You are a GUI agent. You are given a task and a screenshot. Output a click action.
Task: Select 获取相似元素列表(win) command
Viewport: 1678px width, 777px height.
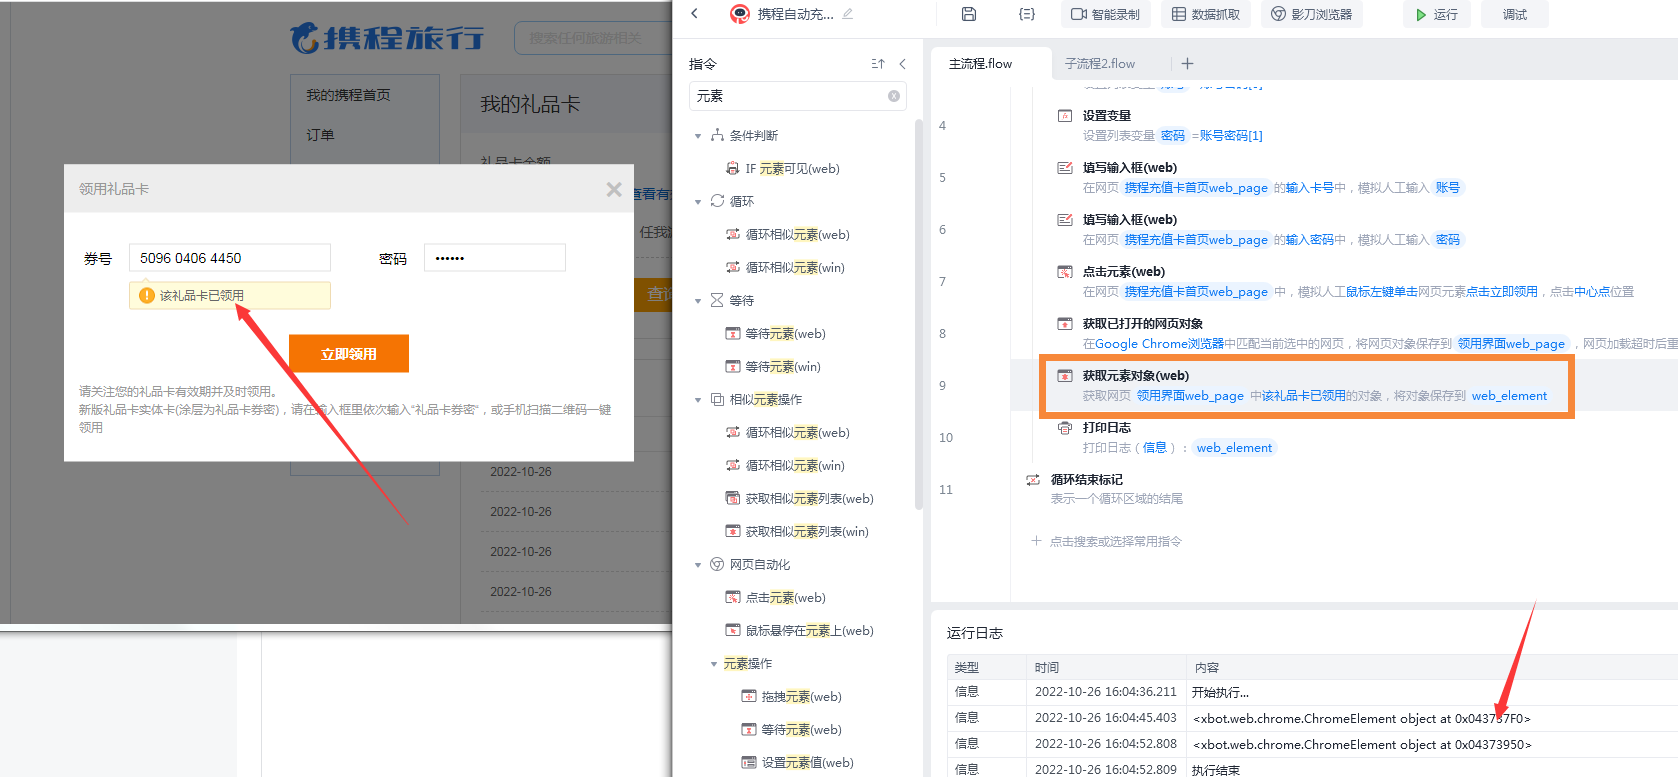coord(807,532)
